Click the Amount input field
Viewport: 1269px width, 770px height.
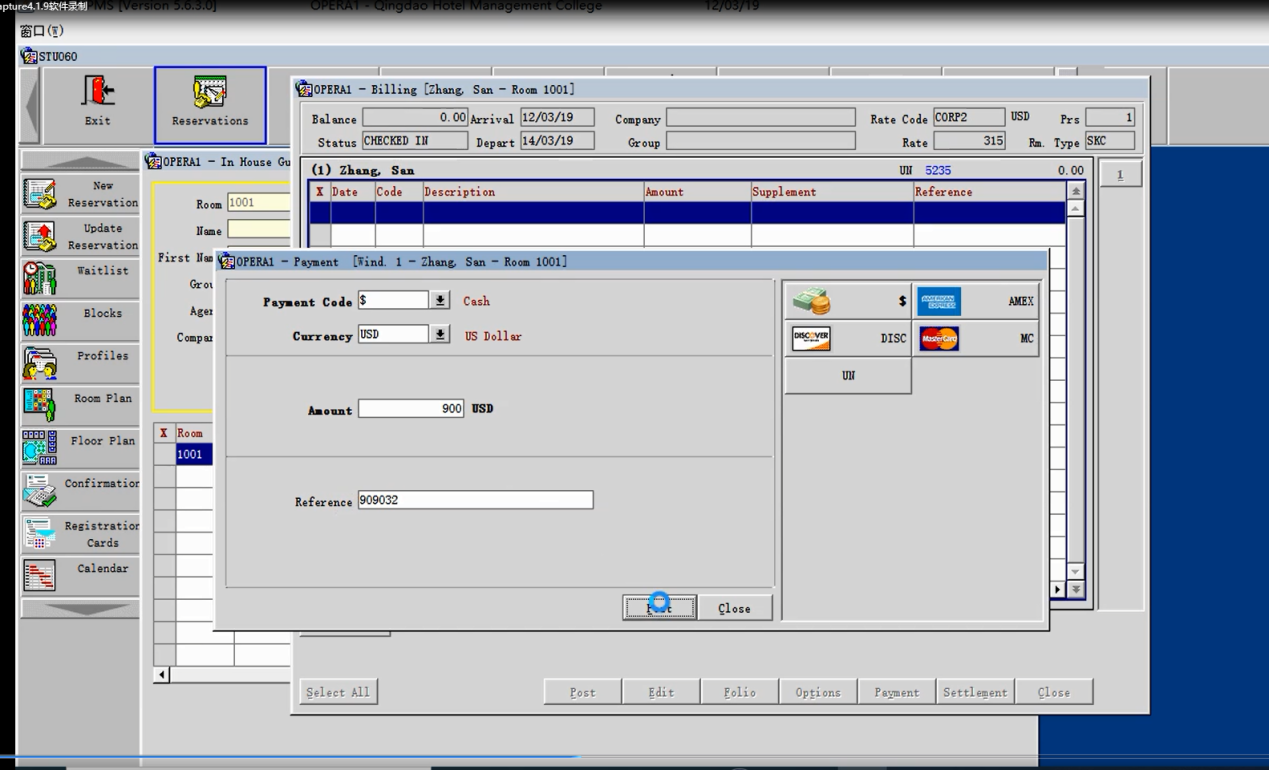(x=411, y=409)
